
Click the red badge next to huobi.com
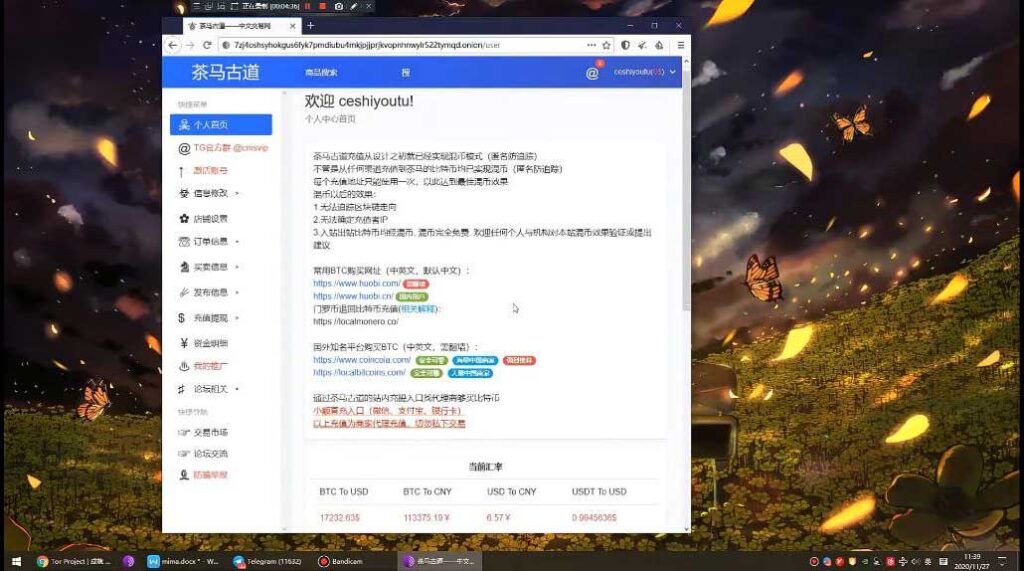point(416,284)
